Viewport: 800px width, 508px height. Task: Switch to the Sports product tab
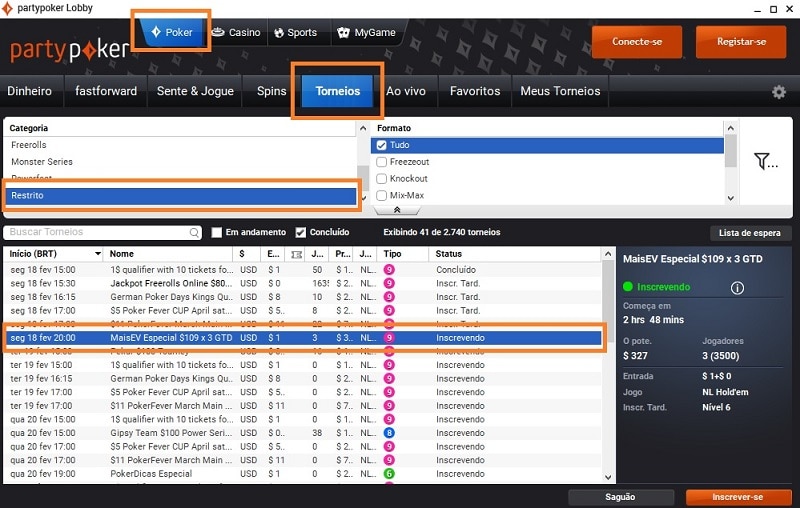(x=296, y=33)
